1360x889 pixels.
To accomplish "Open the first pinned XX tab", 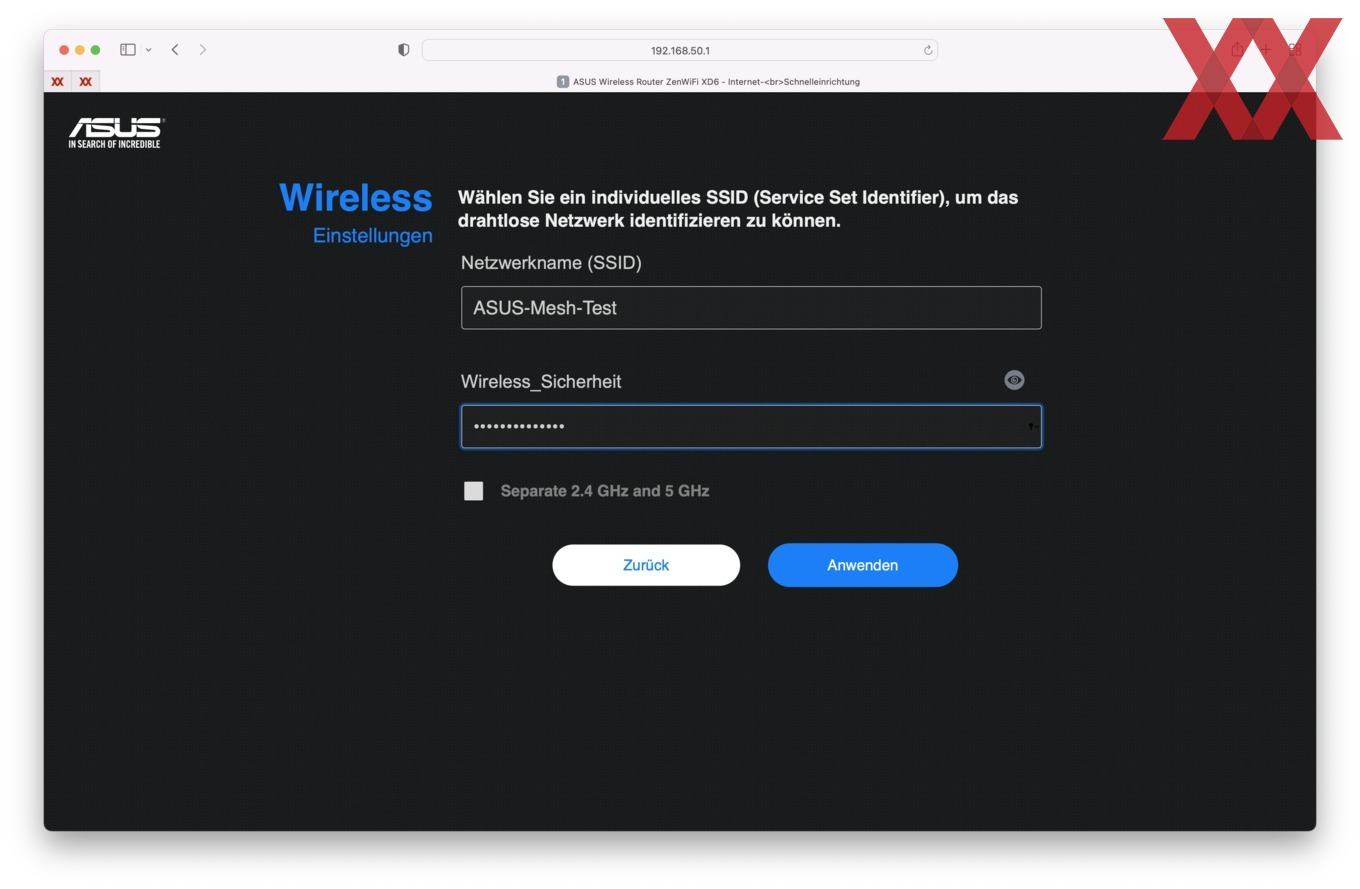I will [x=58, y=82].
